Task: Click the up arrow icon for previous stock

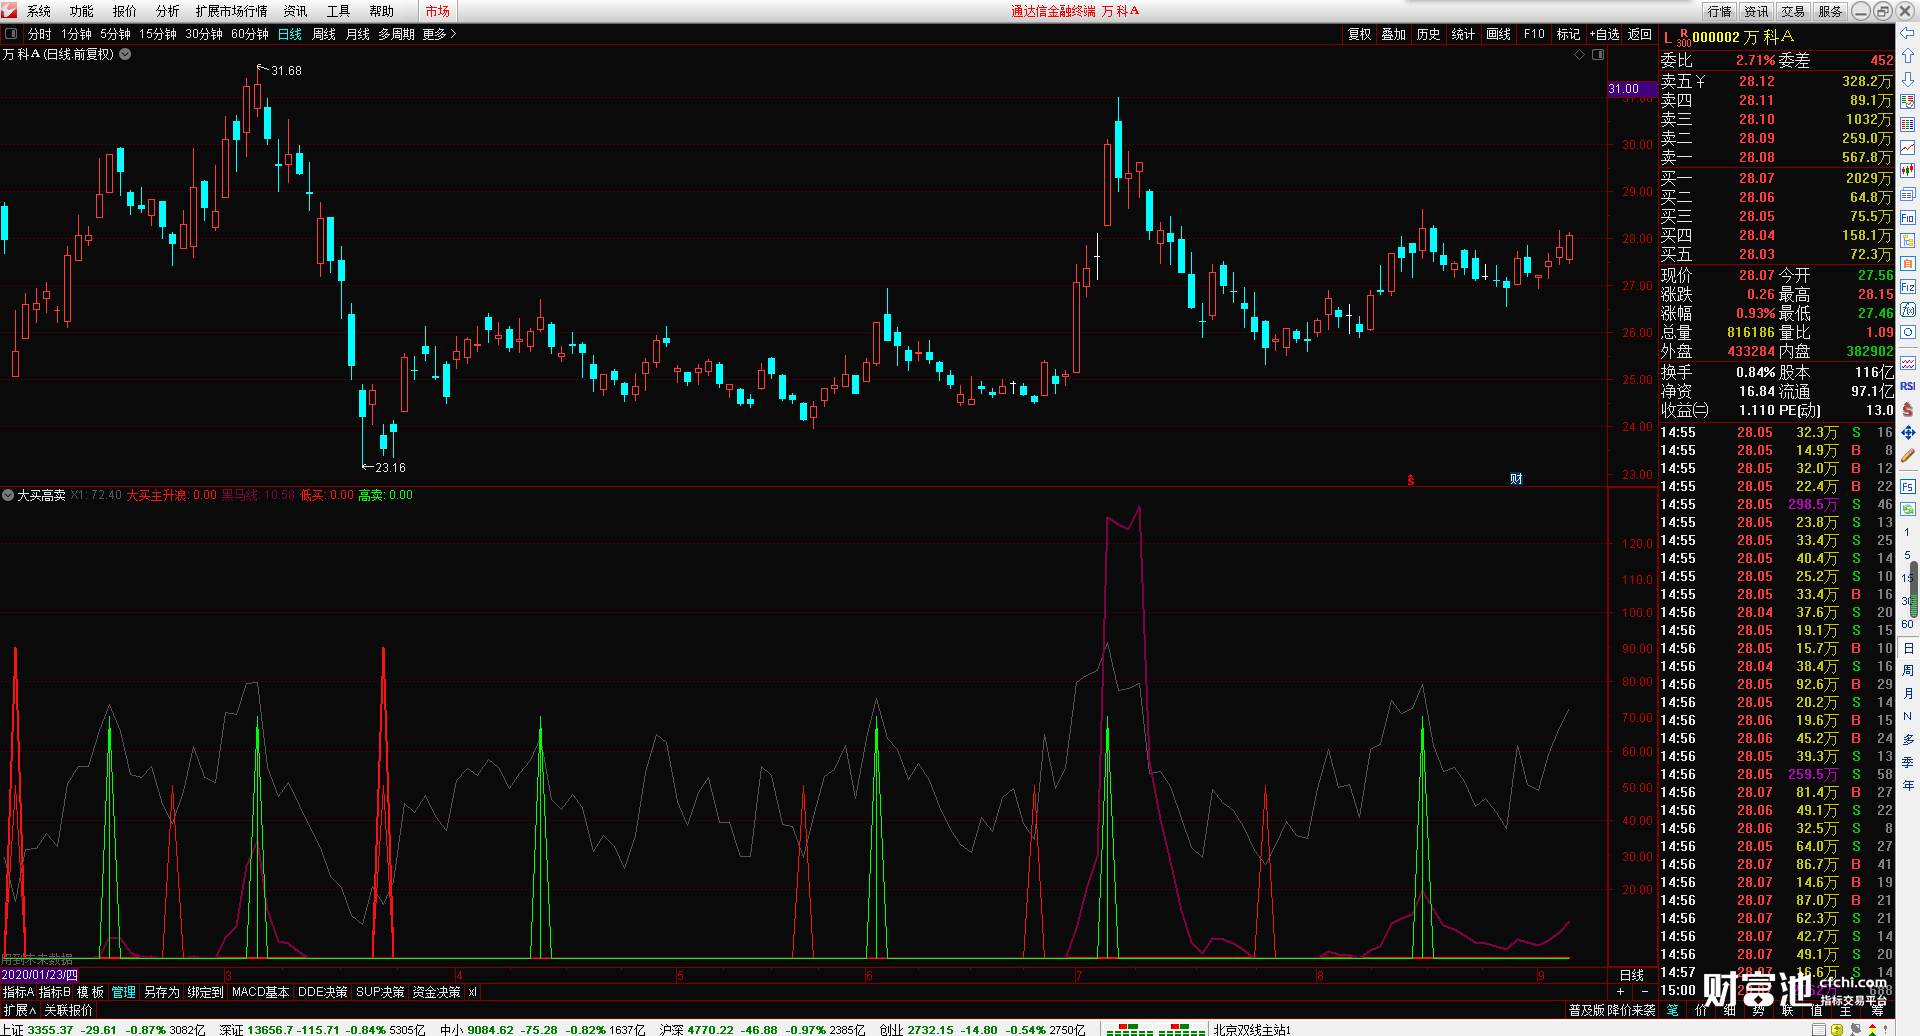Action: click(1908, 56)
